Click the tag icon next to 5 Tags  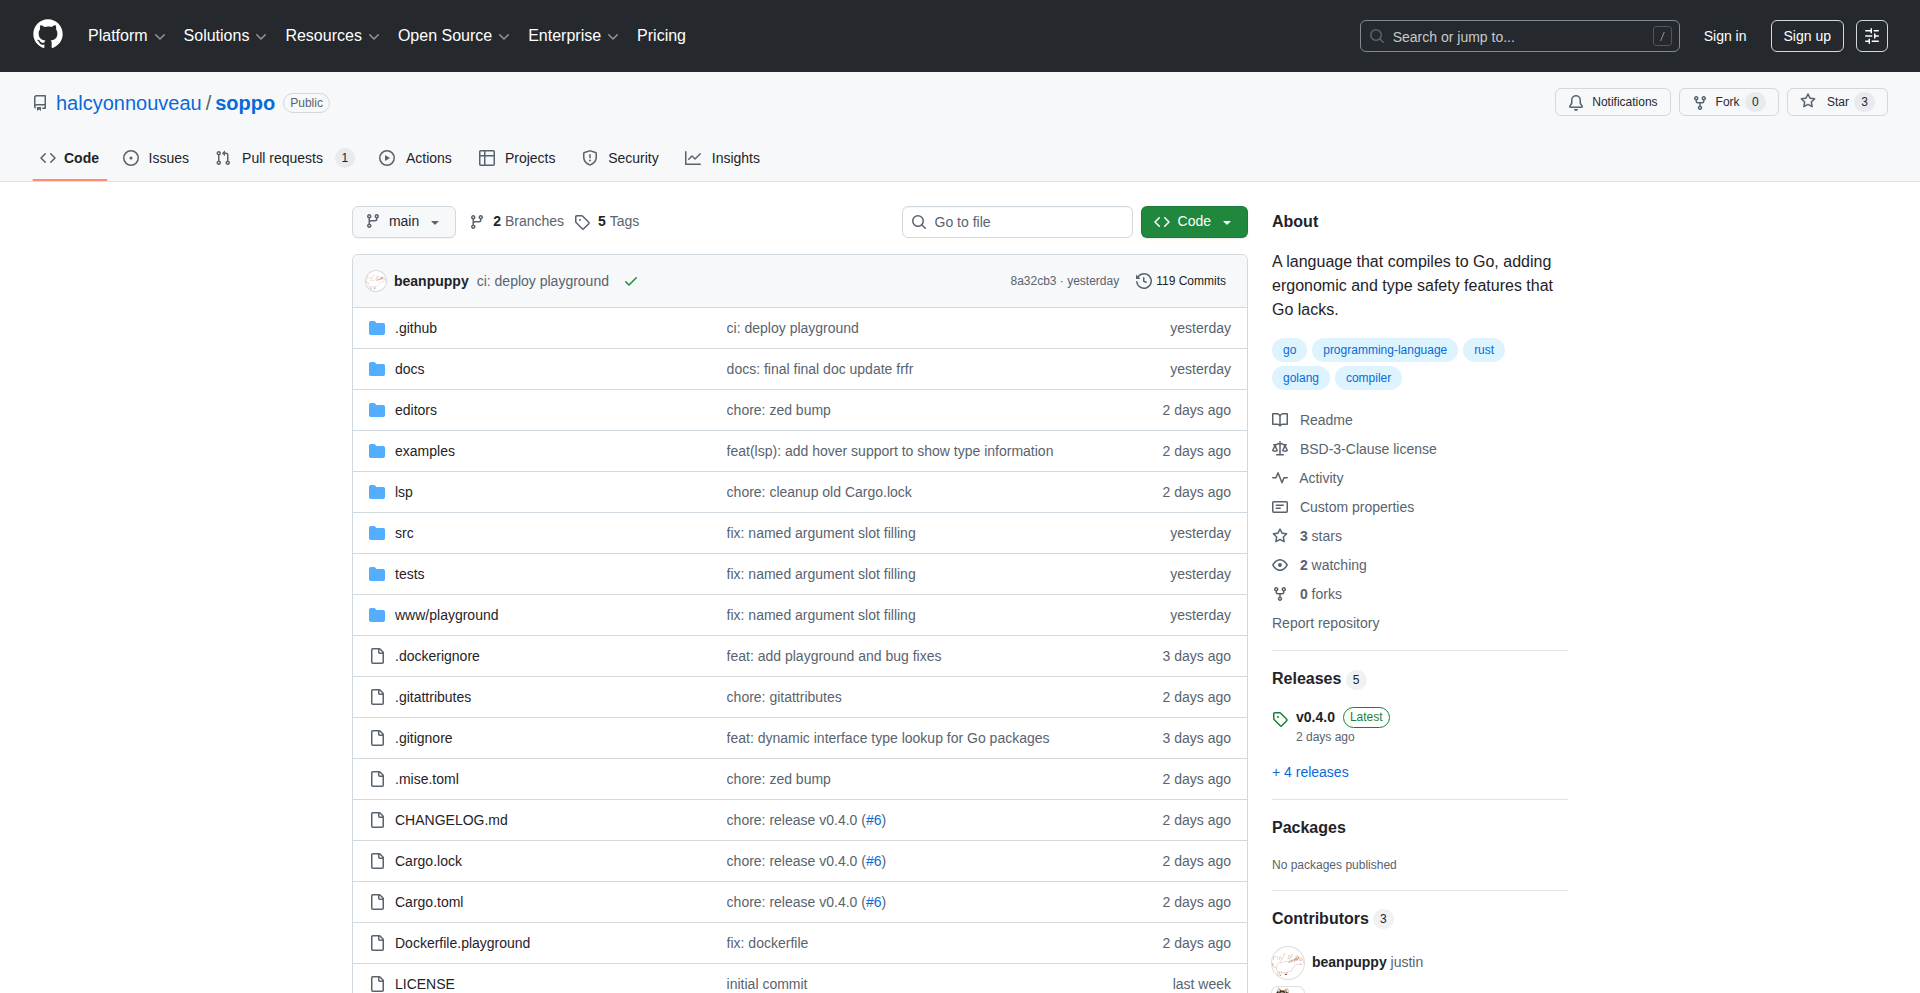583,222
